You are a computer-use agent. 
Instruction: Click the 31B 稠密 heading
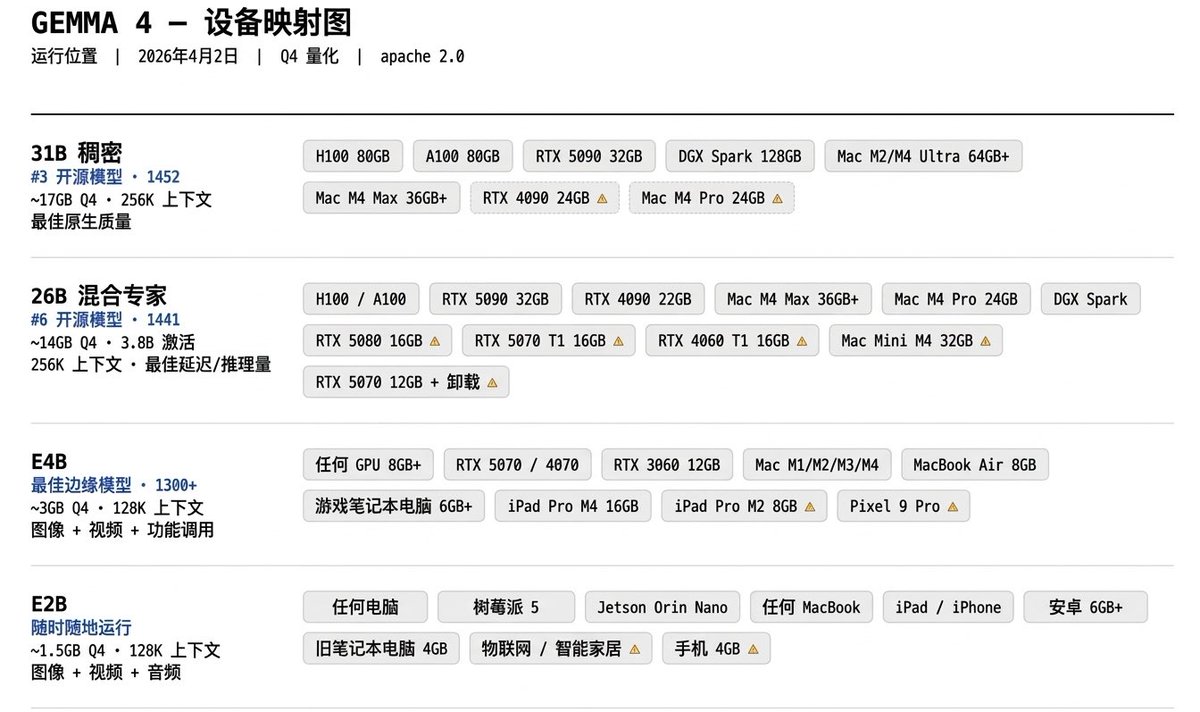click(77, 153)
